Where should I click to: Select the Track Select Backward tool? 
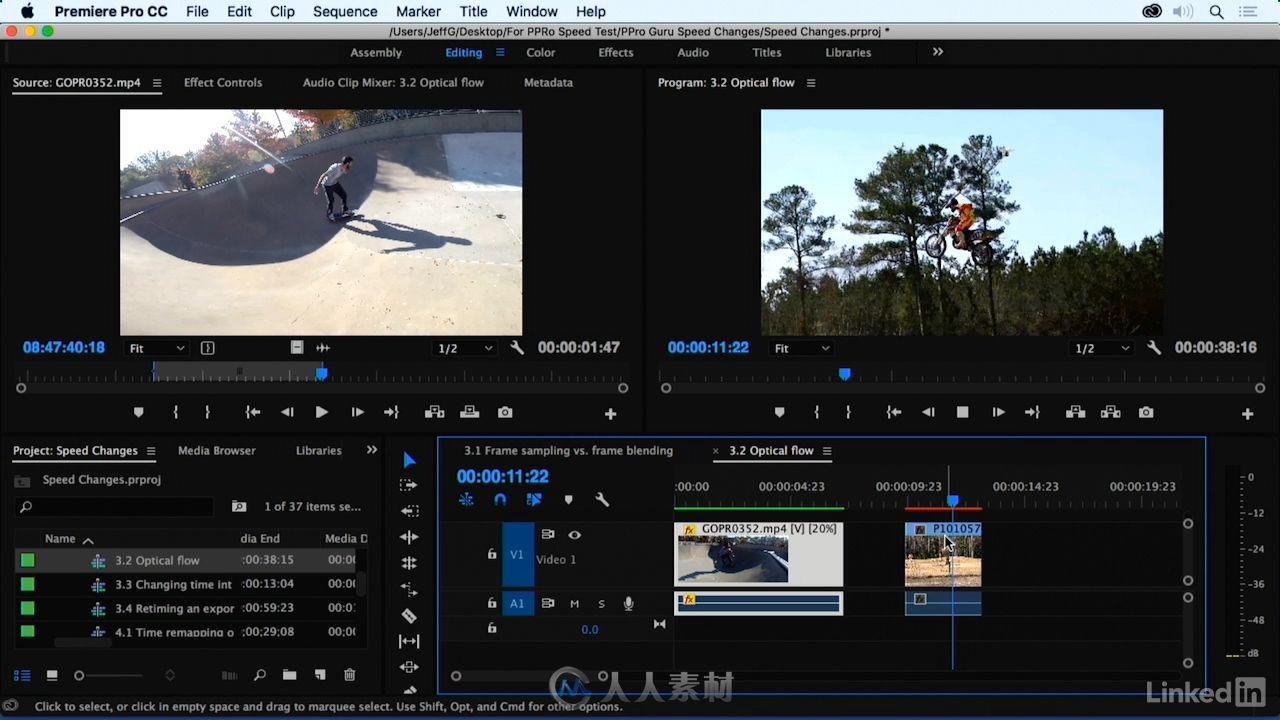[x=409, y=511]
